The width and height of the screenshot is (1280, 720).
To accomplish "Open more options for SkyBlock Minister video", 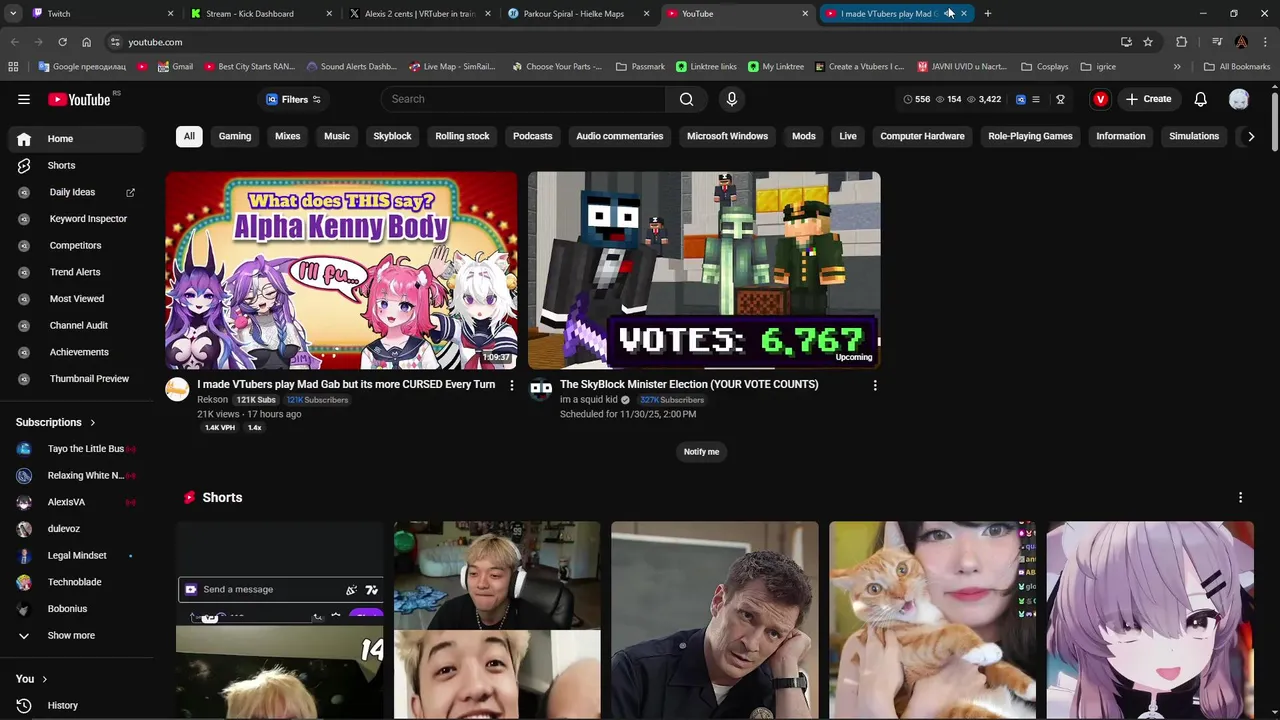I will pos(875,385).
